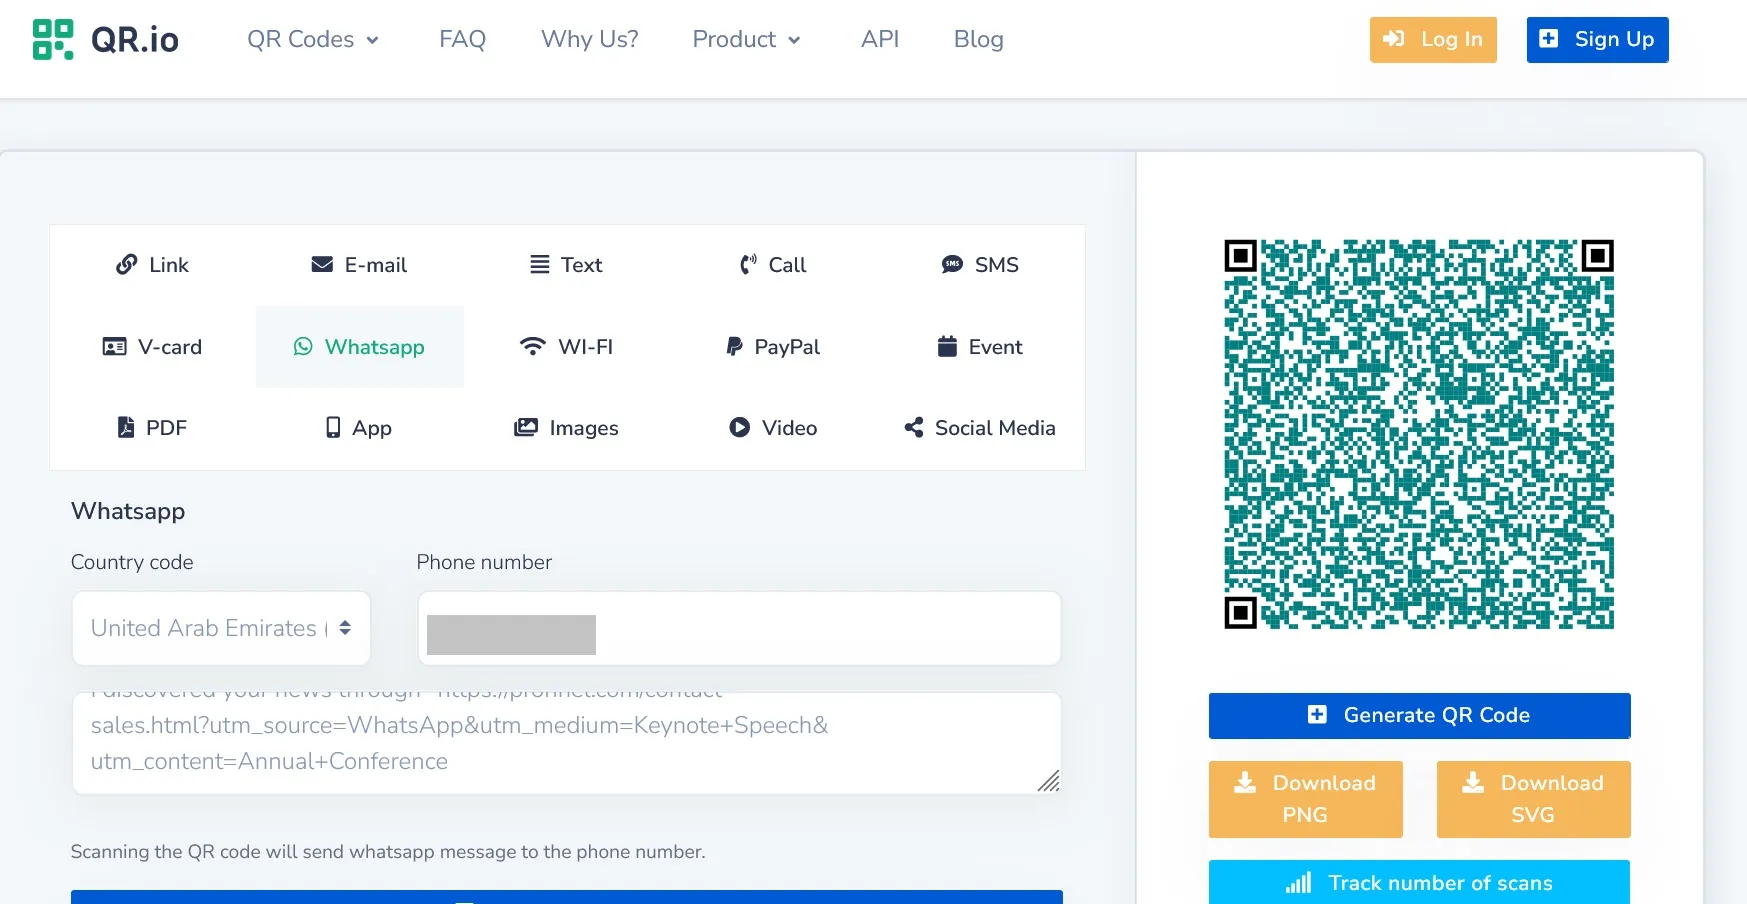Click the 'Scanning the QR code will send' note
This screenshot has height=904, width=1747.
point(388,852)
